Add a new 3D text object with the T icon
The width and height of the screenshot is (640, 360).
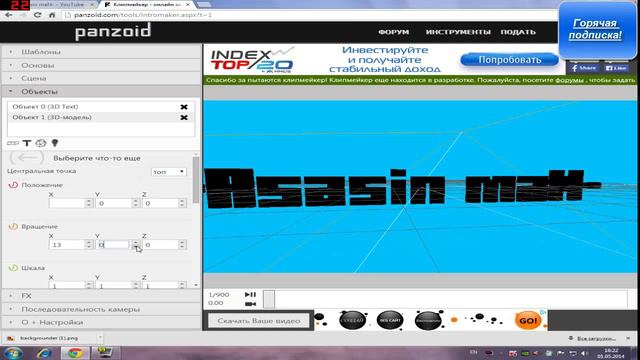click(27, 143)
